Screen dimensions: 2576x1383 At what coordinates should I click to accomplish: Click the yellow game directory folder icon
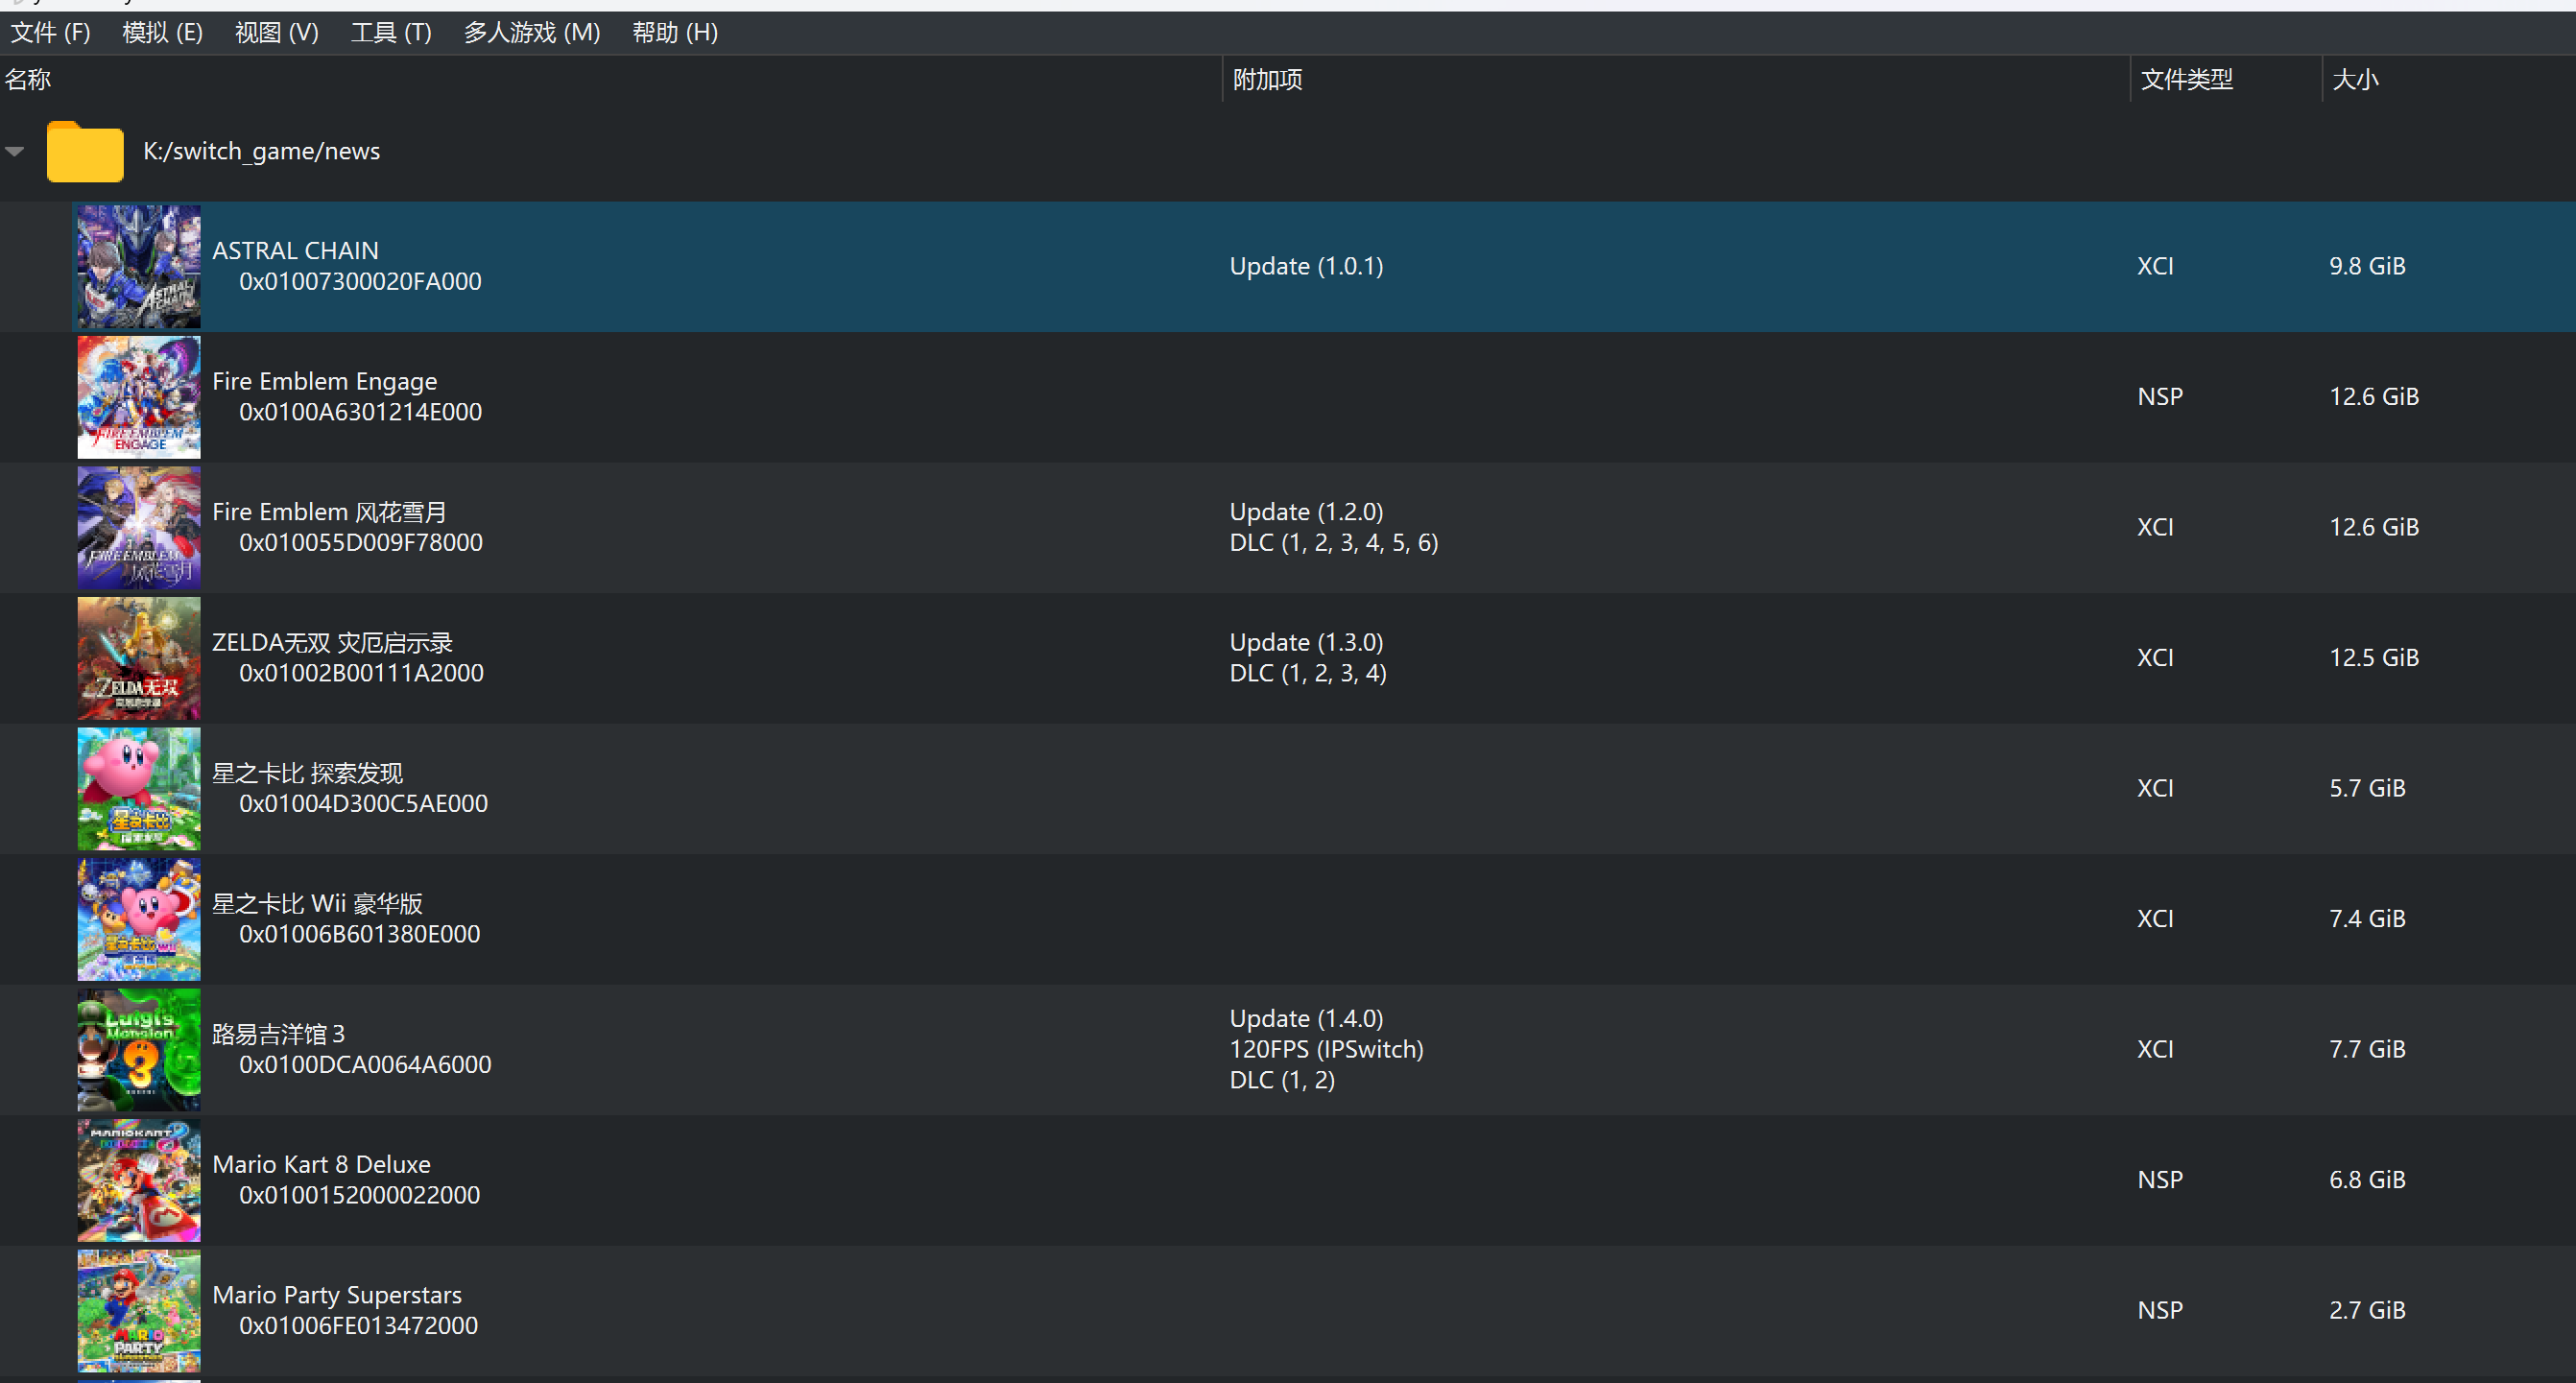[85, 152]
